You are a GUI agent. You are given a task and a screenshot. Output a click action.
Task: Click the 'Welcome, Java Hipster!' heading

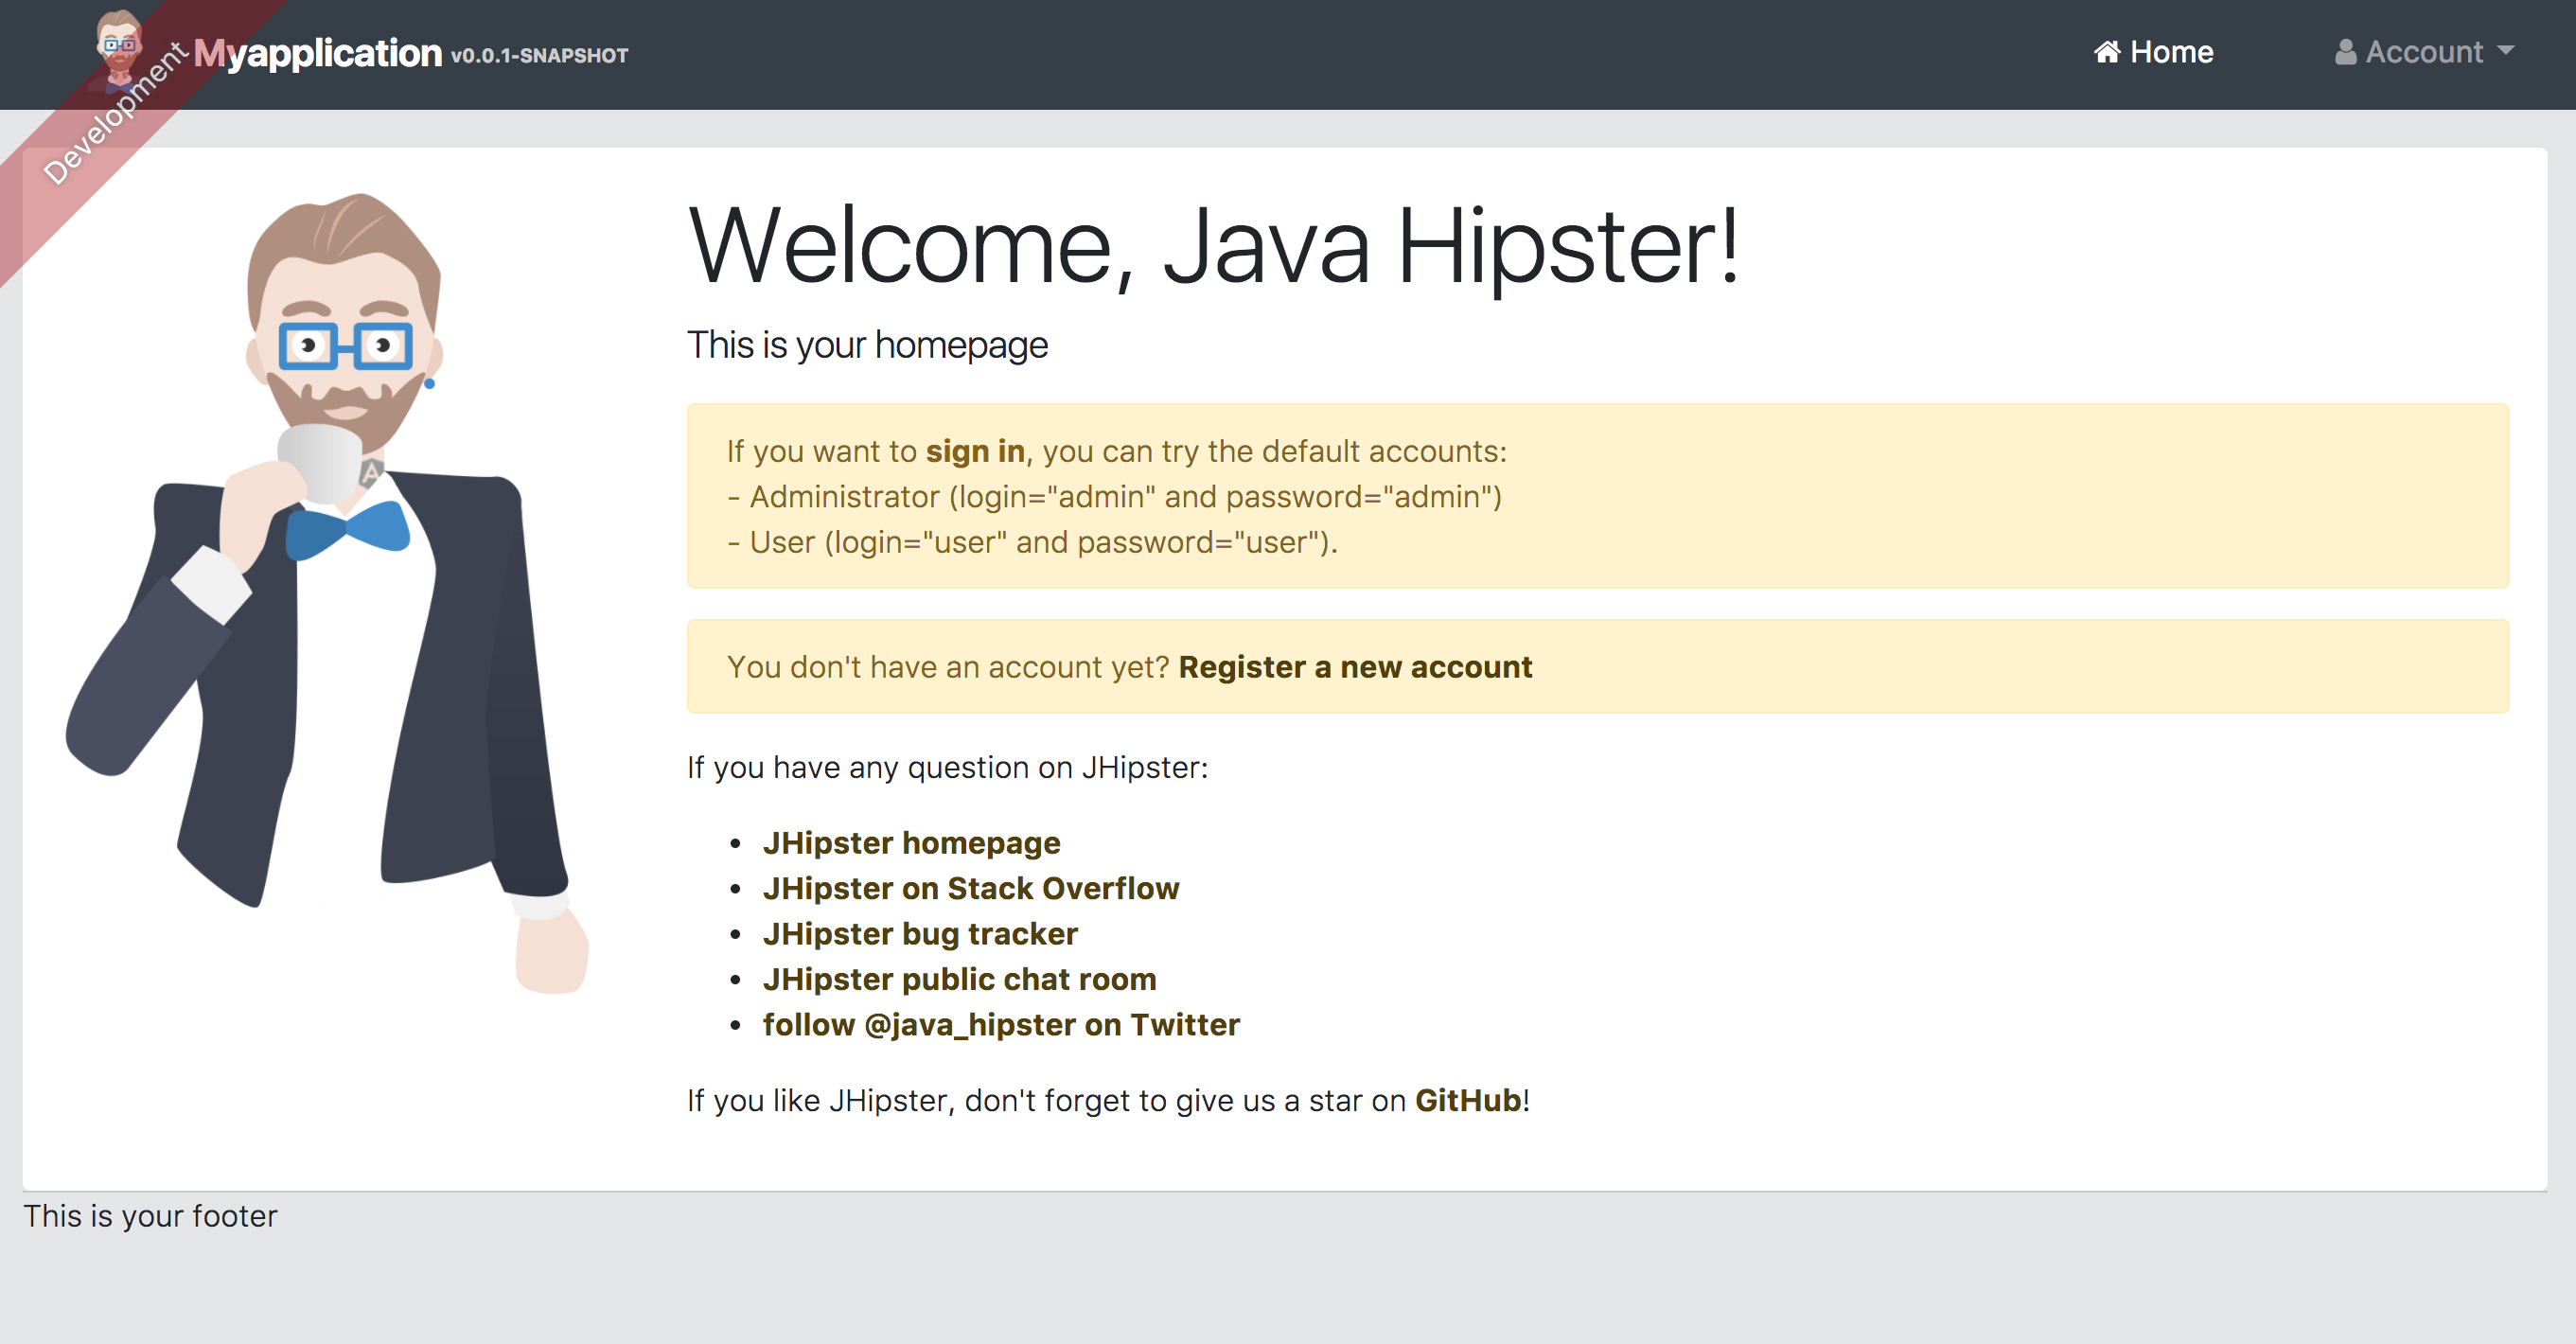(x=1213, y=247)
